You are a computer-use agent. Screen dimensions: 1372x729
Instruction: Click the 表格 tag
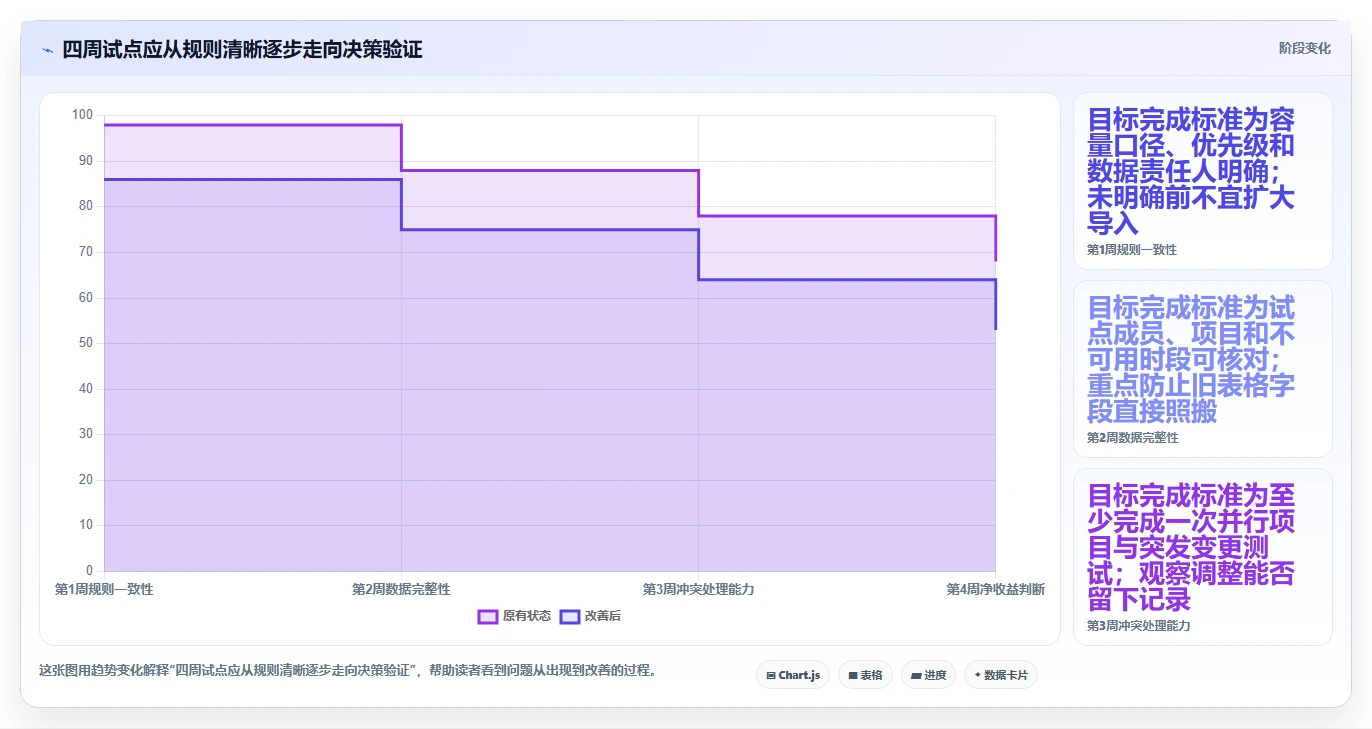[x=865, y=675]
